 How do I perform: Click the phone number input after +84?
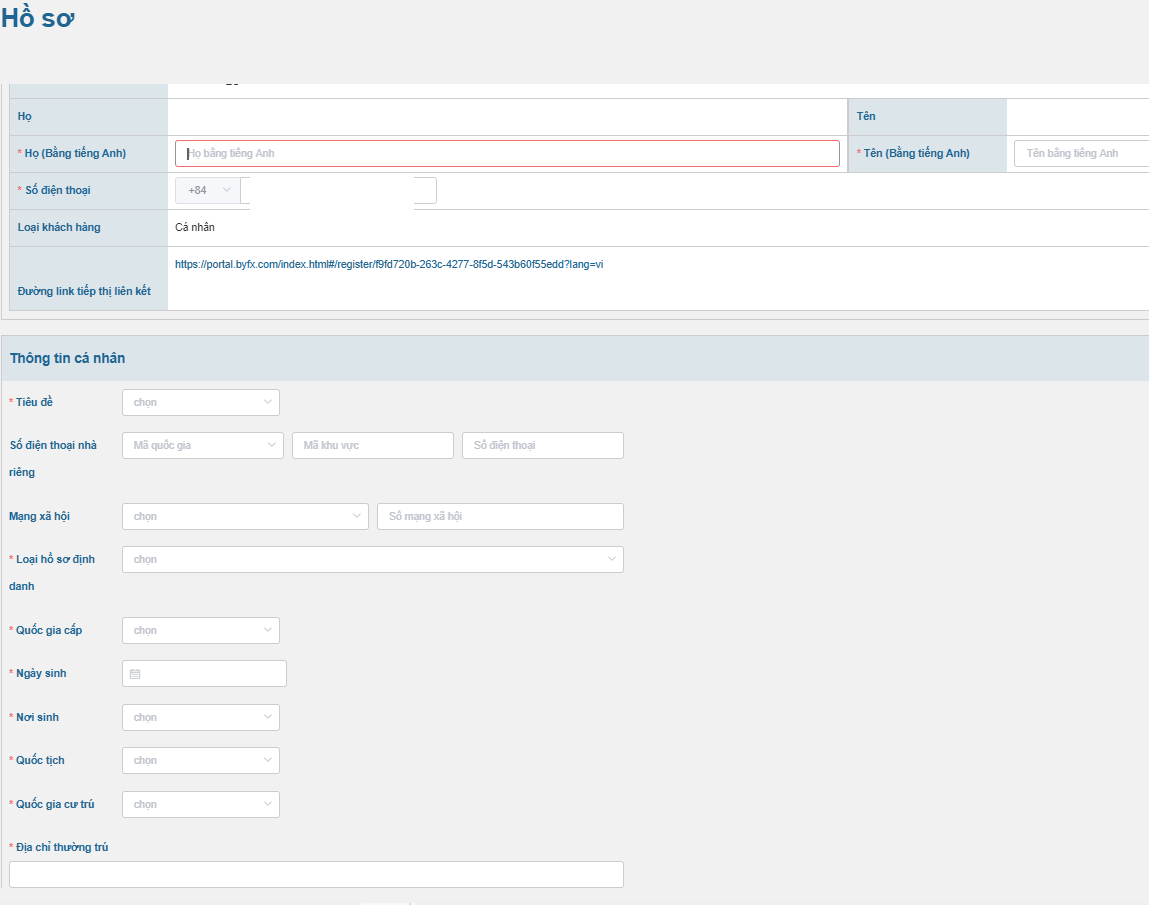[339, 191]
